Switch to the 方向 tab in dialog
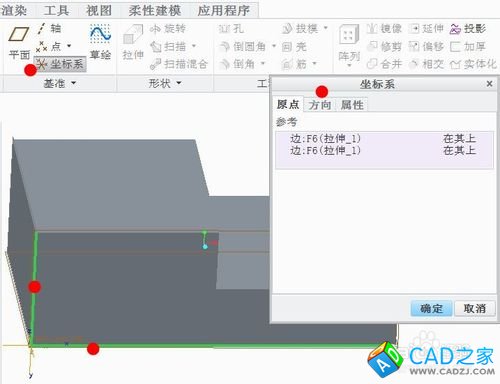The height and width of the screenshot is (384, 500). coord(320,105)
